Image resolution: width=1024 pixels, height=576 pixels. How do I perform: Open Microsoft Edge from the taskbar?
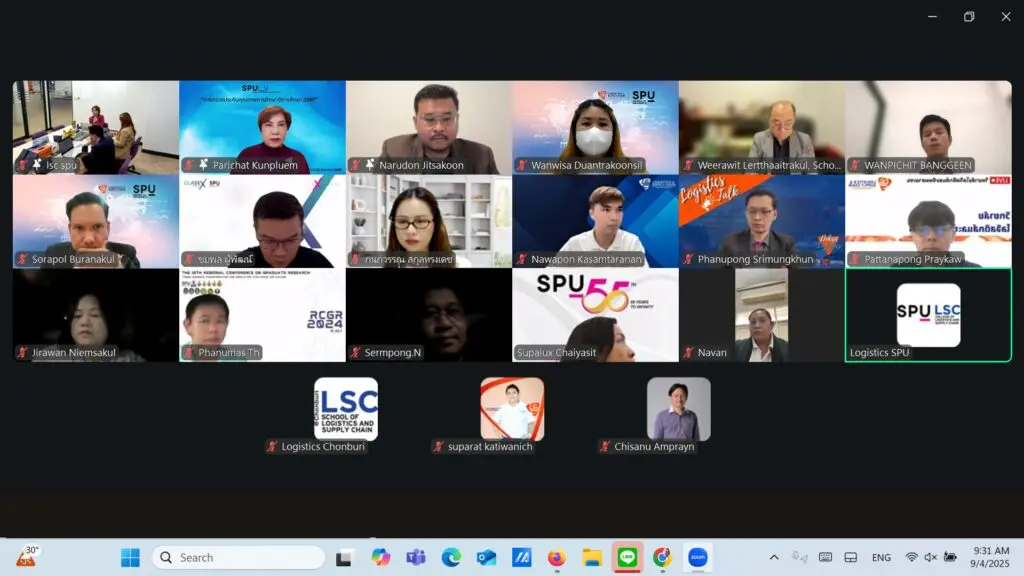click(451, 557)
